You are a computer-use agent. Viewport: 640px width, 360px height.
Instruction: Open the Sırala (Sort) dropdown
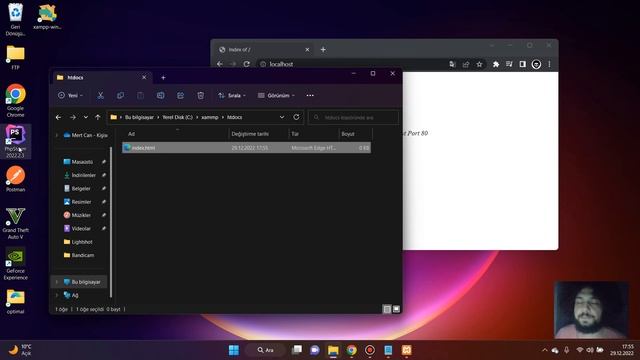tap(232, 96)
